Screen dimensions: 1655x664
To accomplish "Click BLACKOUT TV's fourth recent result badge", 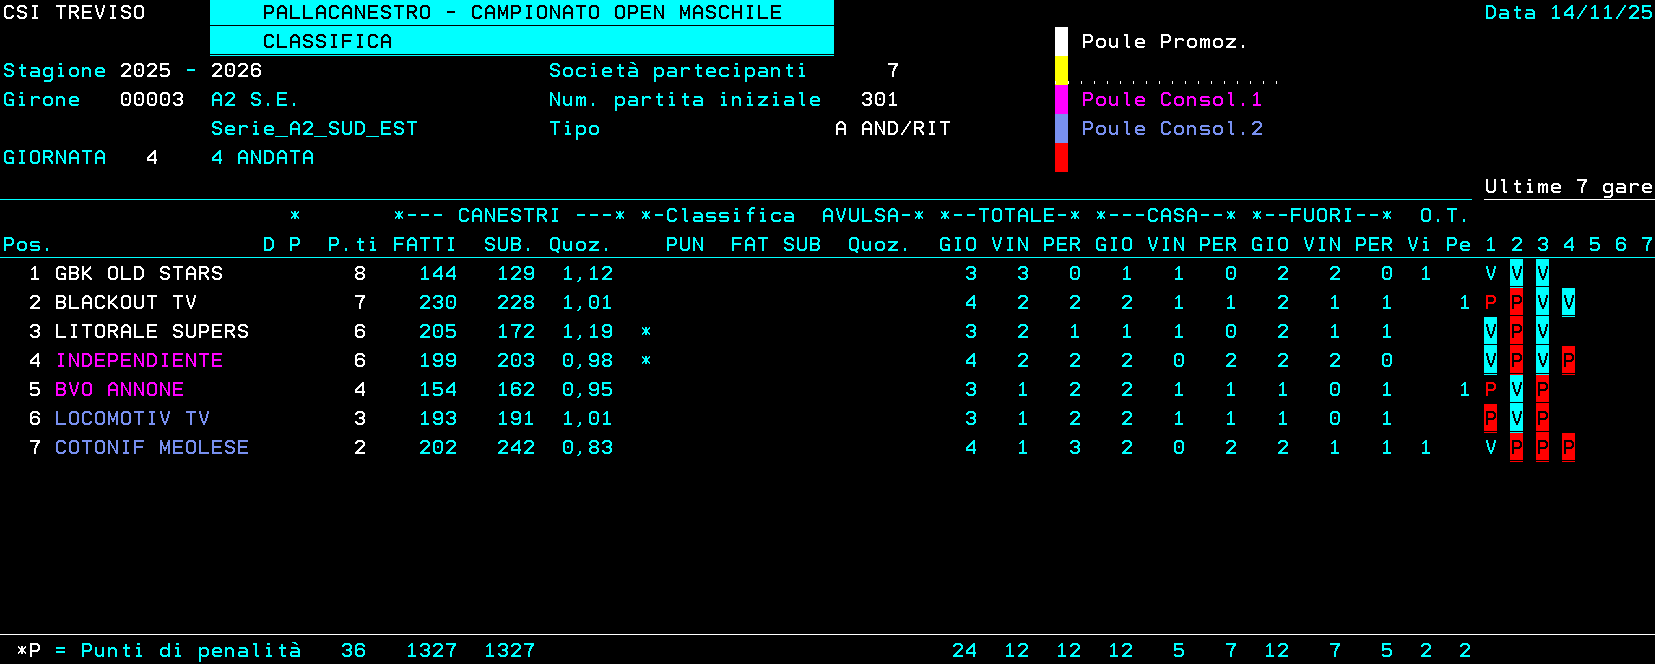I will (1568, 302).
